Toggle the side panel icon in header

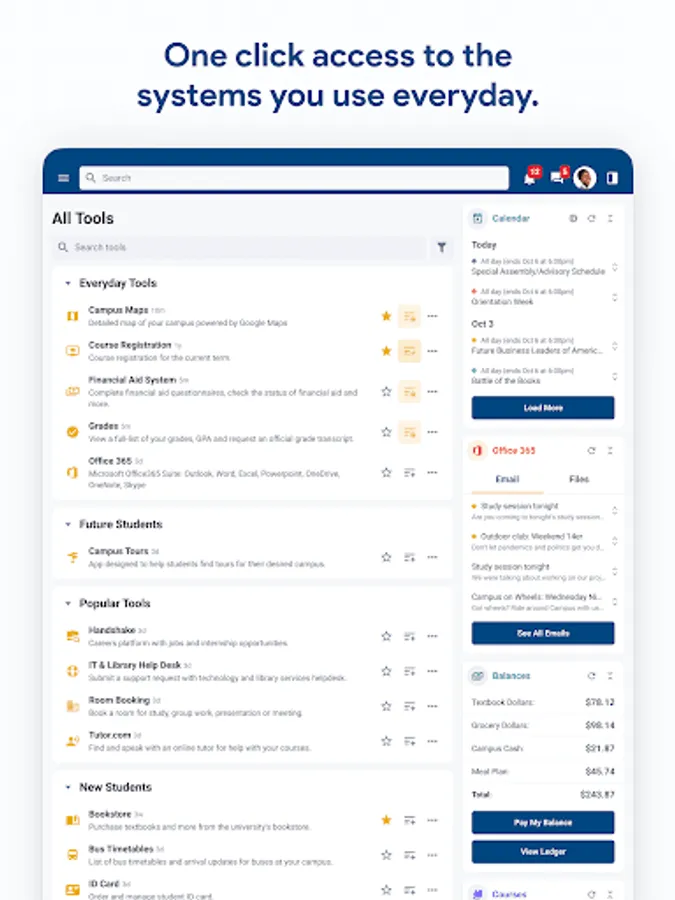(612, 178)
